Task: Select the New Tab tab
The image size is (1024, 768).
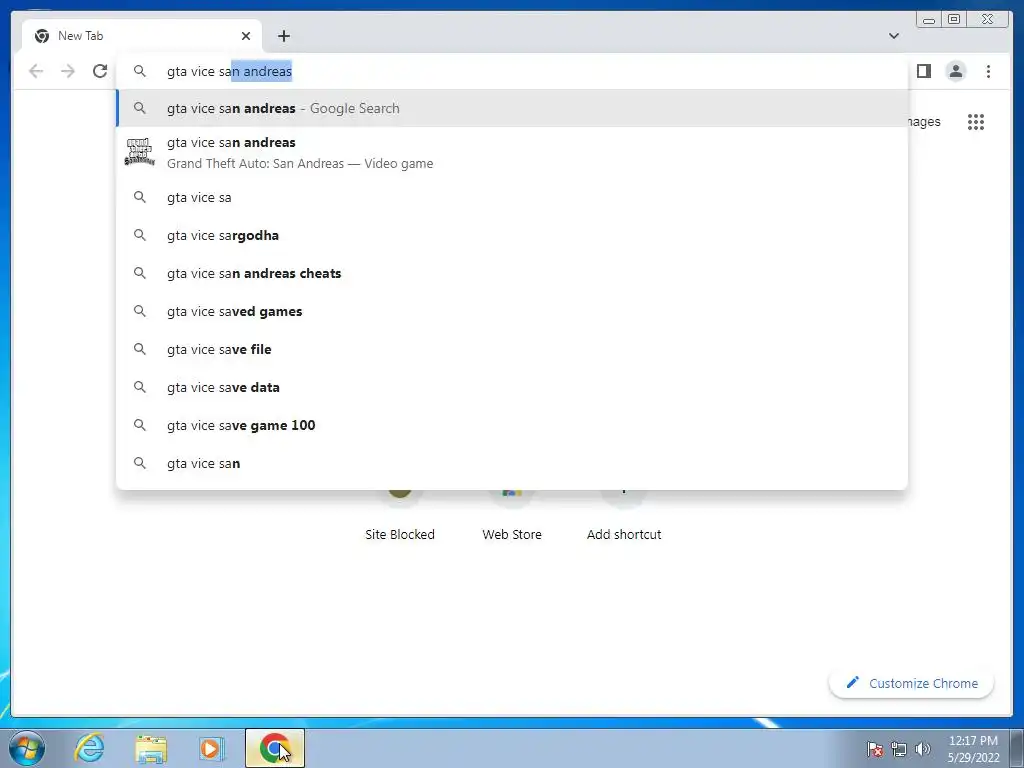Action: pyautogui.click(x=142, y=36)
